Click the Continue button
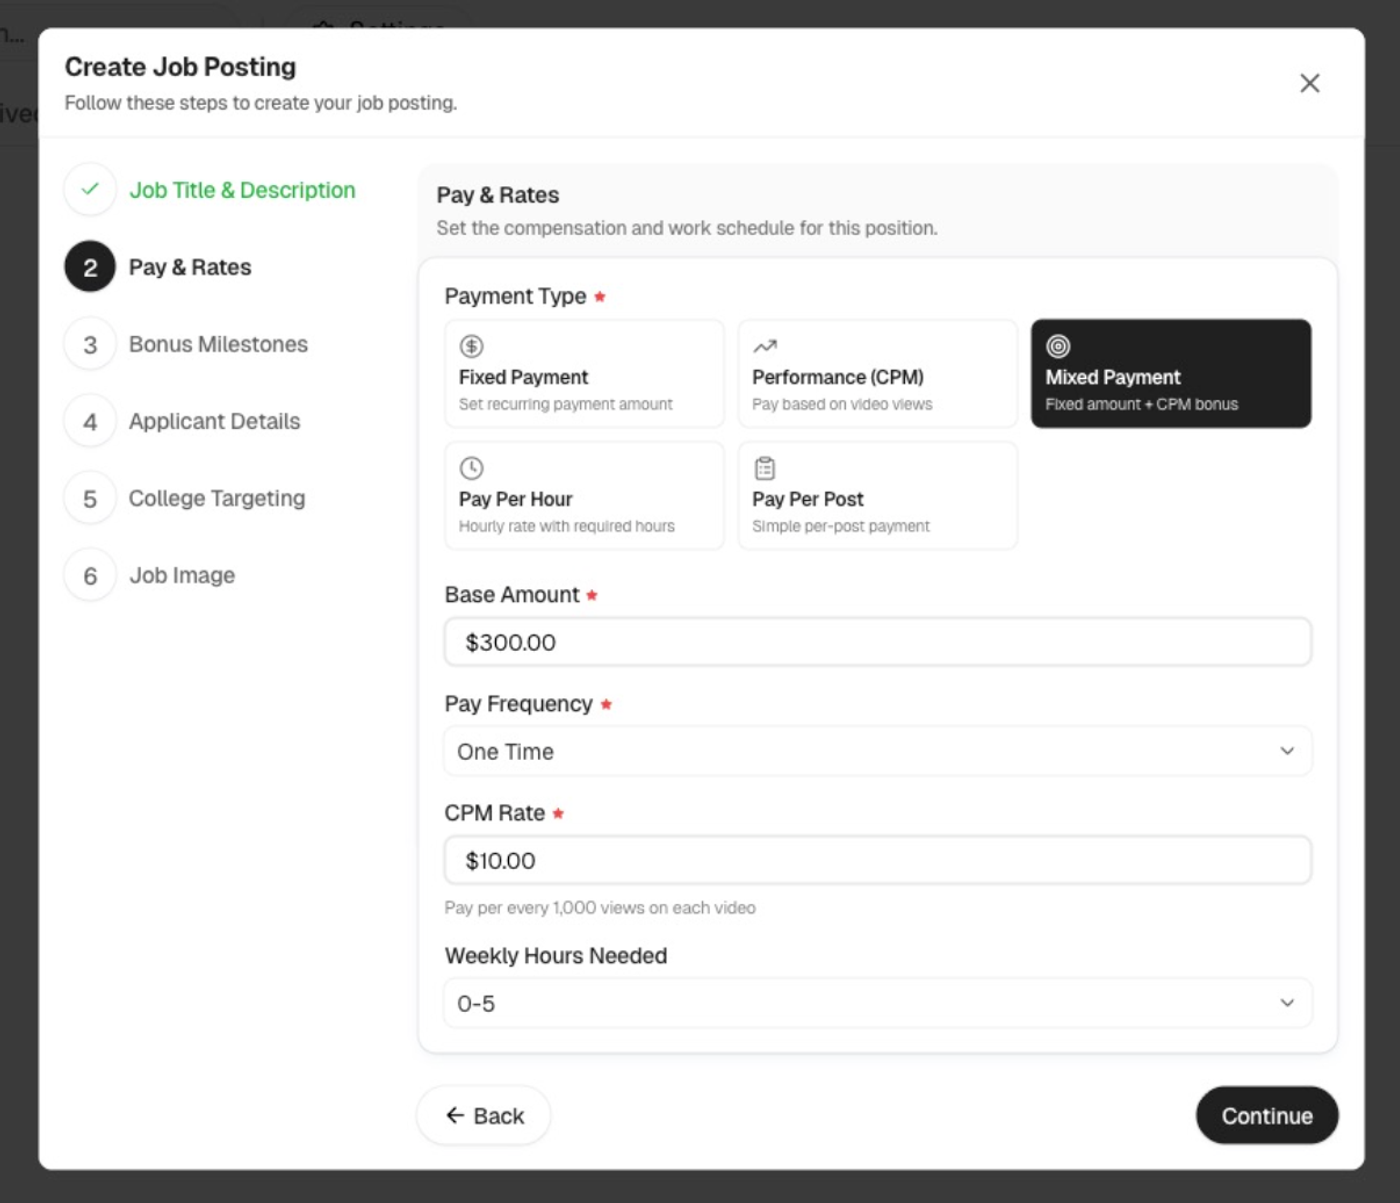The width and height of the screenshot is (1400, 1203). point(1266,1115)
